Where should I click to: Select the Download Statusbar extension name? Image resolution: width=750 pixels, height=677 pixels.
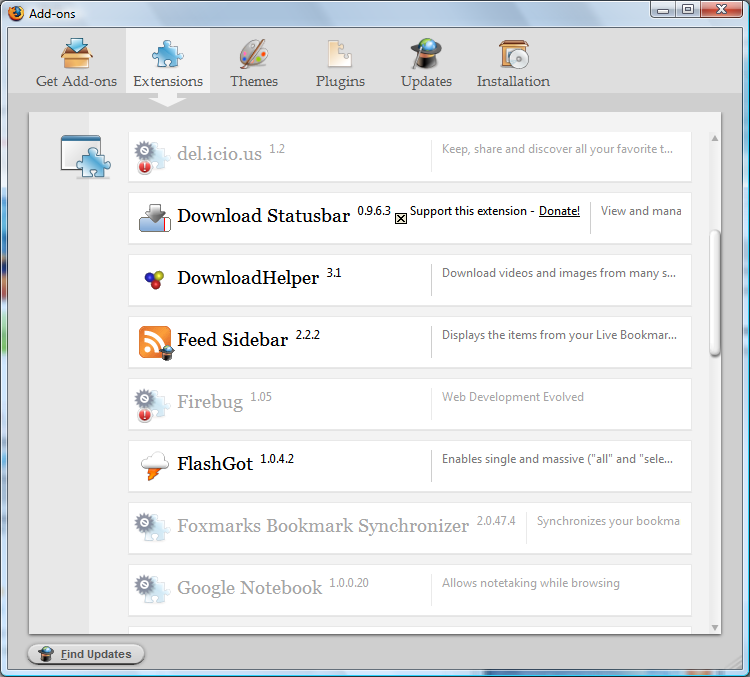point(264,216)
